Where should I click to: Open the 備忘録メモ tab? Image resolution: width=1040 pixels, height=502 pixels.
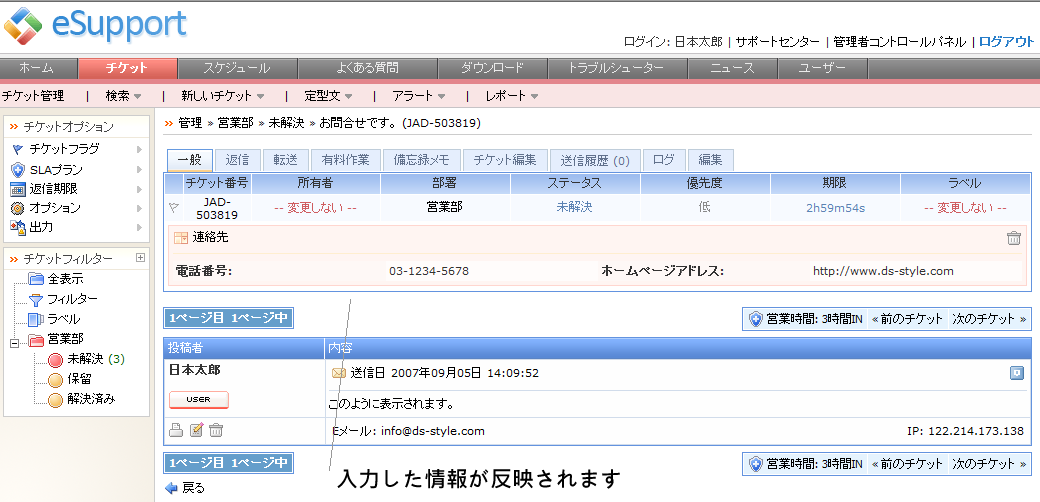421,160
